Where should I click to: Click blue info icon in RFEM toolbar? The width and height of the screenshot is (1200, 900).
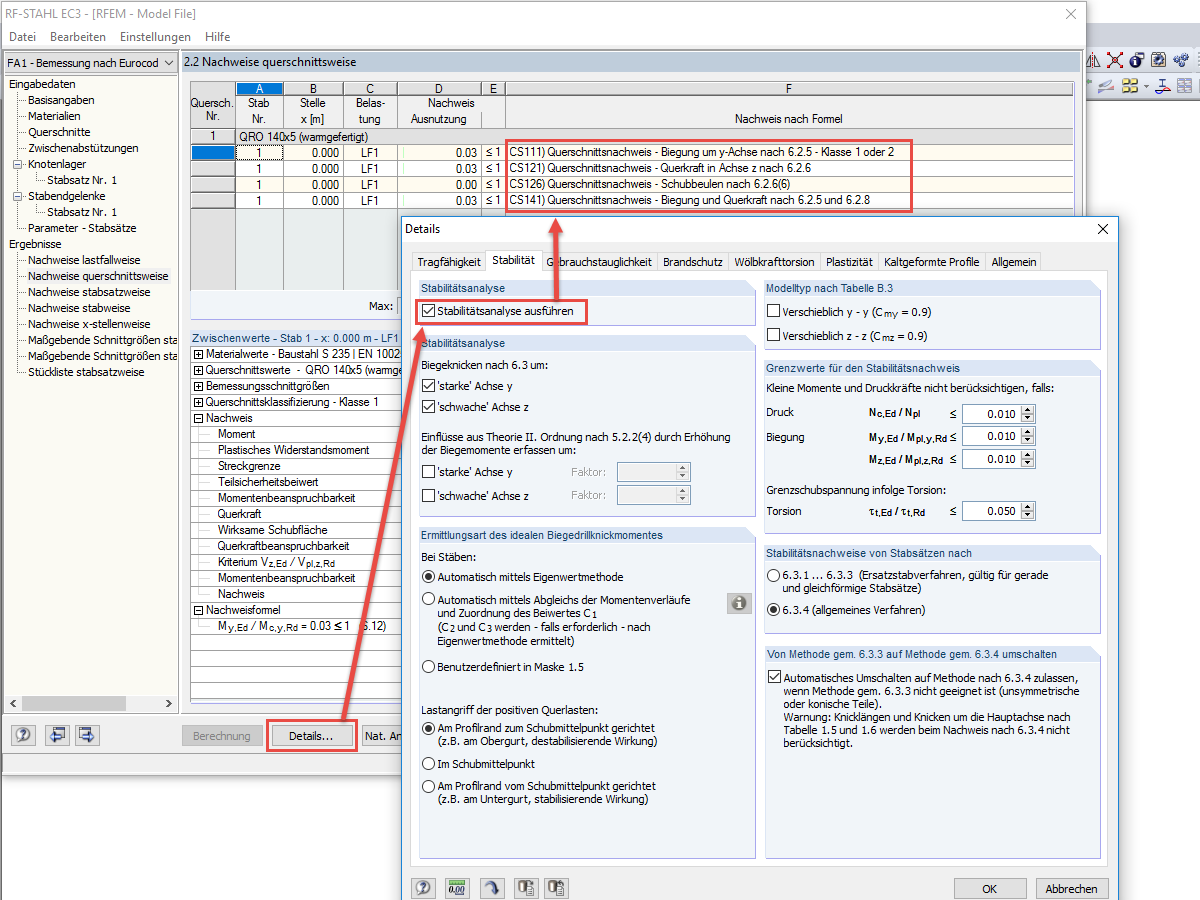click(1136, 60)
